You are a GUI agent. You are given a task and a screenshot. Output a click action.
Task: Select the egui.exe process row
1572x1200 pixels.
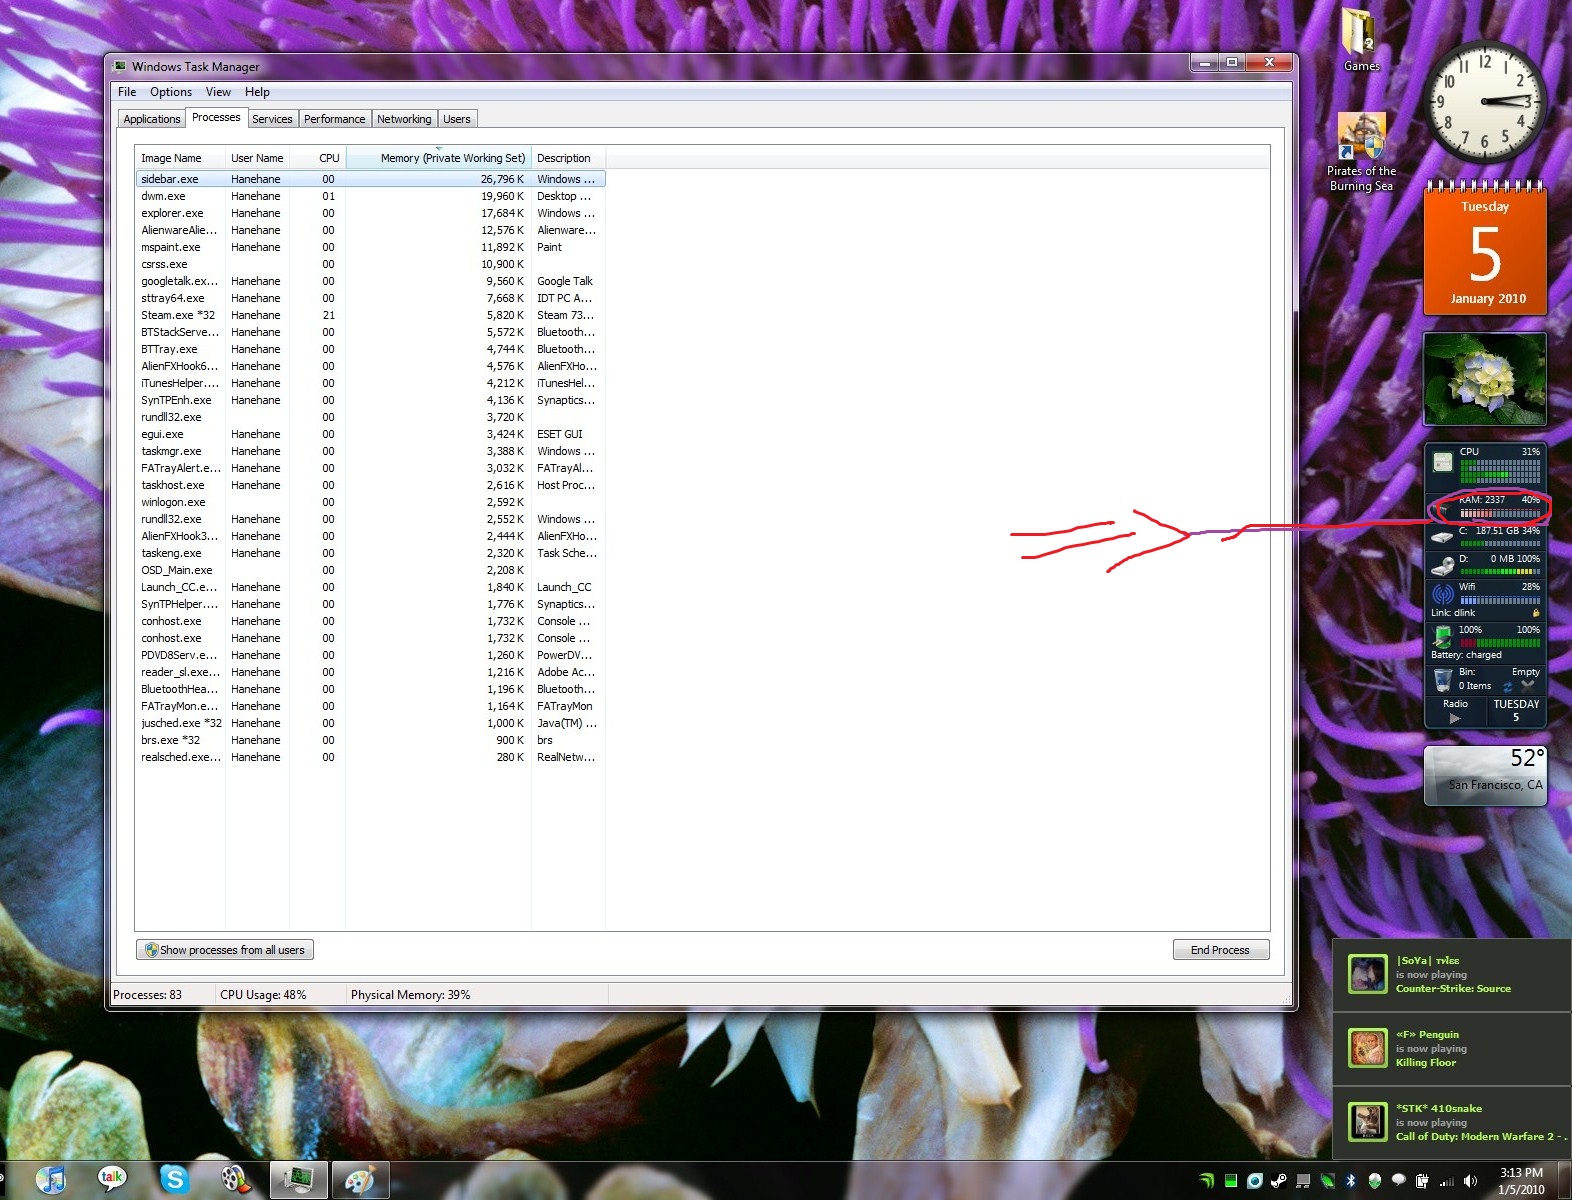pyautogui.click(x=370, y=434)
